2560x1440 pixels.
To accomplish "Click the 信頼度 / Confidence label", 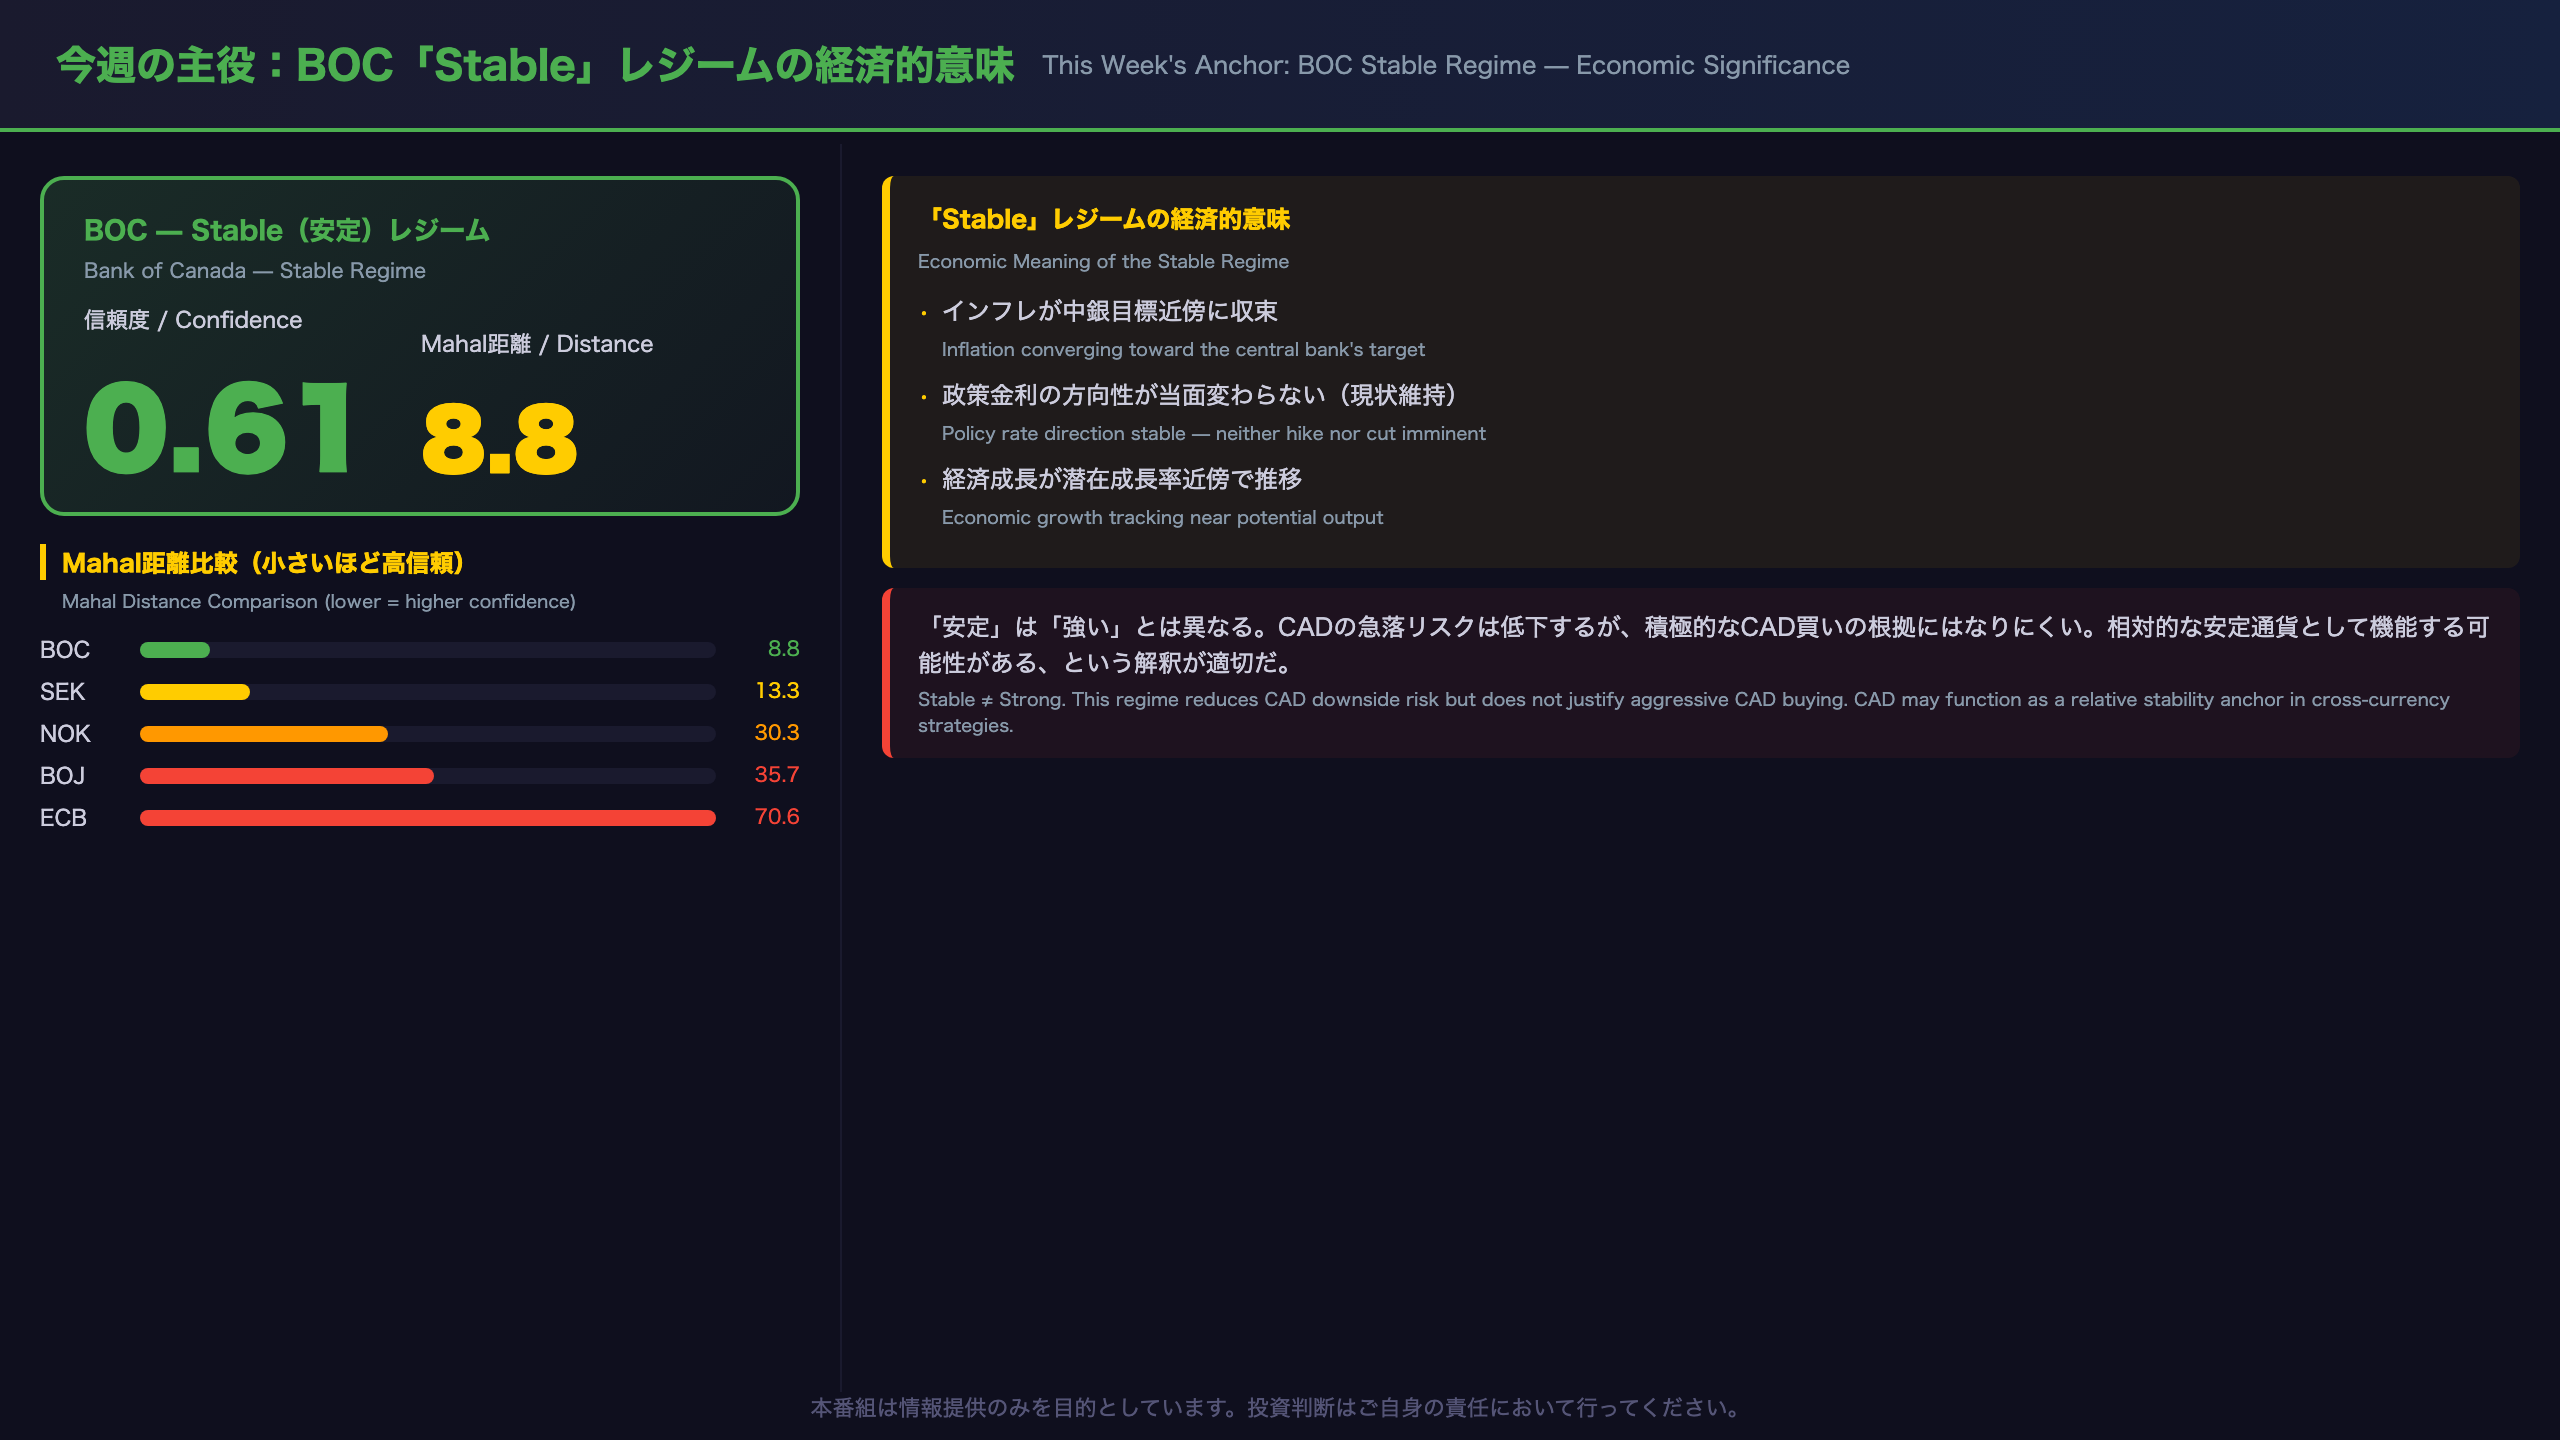I will (193, 320).
